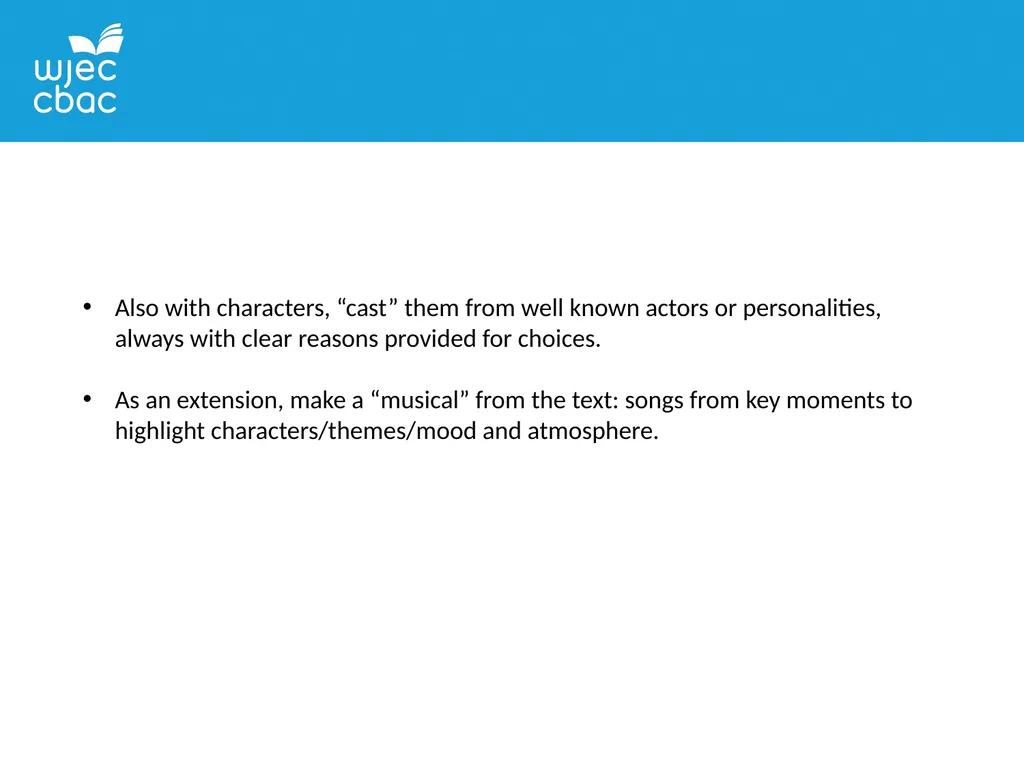The image size is (1024, 768).
Task: Click the WJEC CBAC logo
Action: [x=78, y=69]
